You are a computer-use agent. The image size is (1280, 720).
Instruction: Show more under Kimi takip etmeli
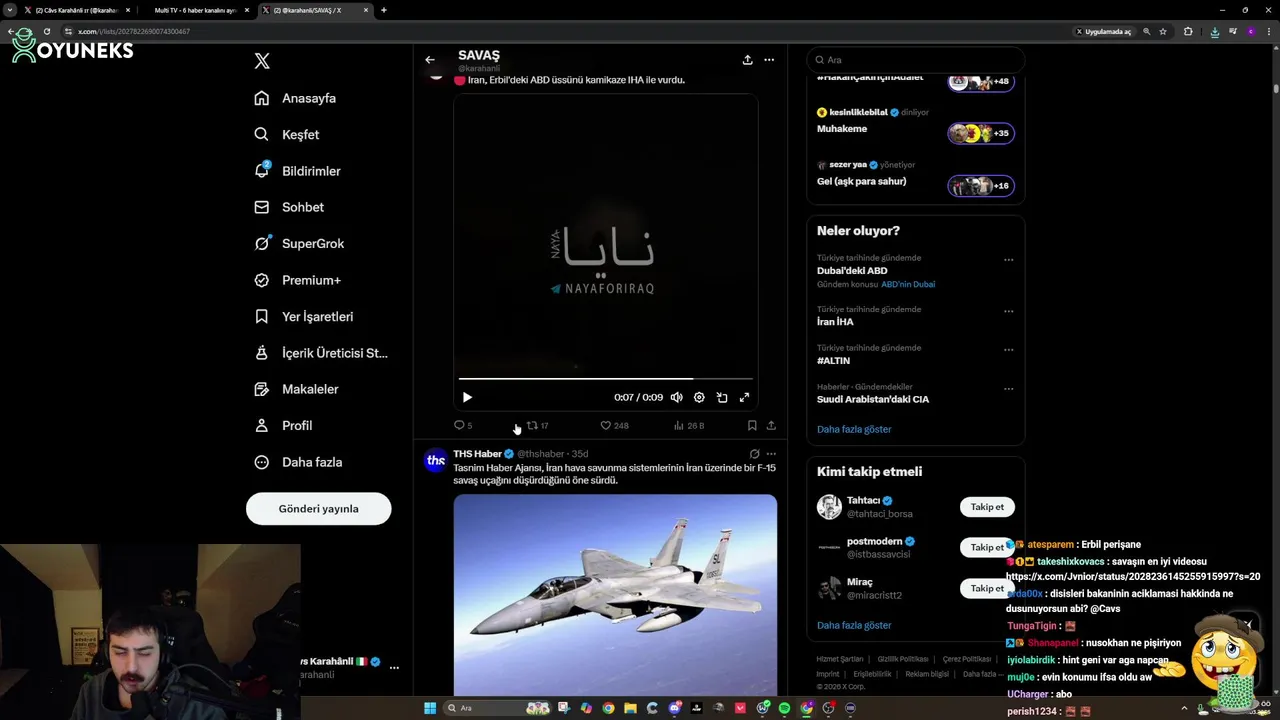(x=854, y=625)
